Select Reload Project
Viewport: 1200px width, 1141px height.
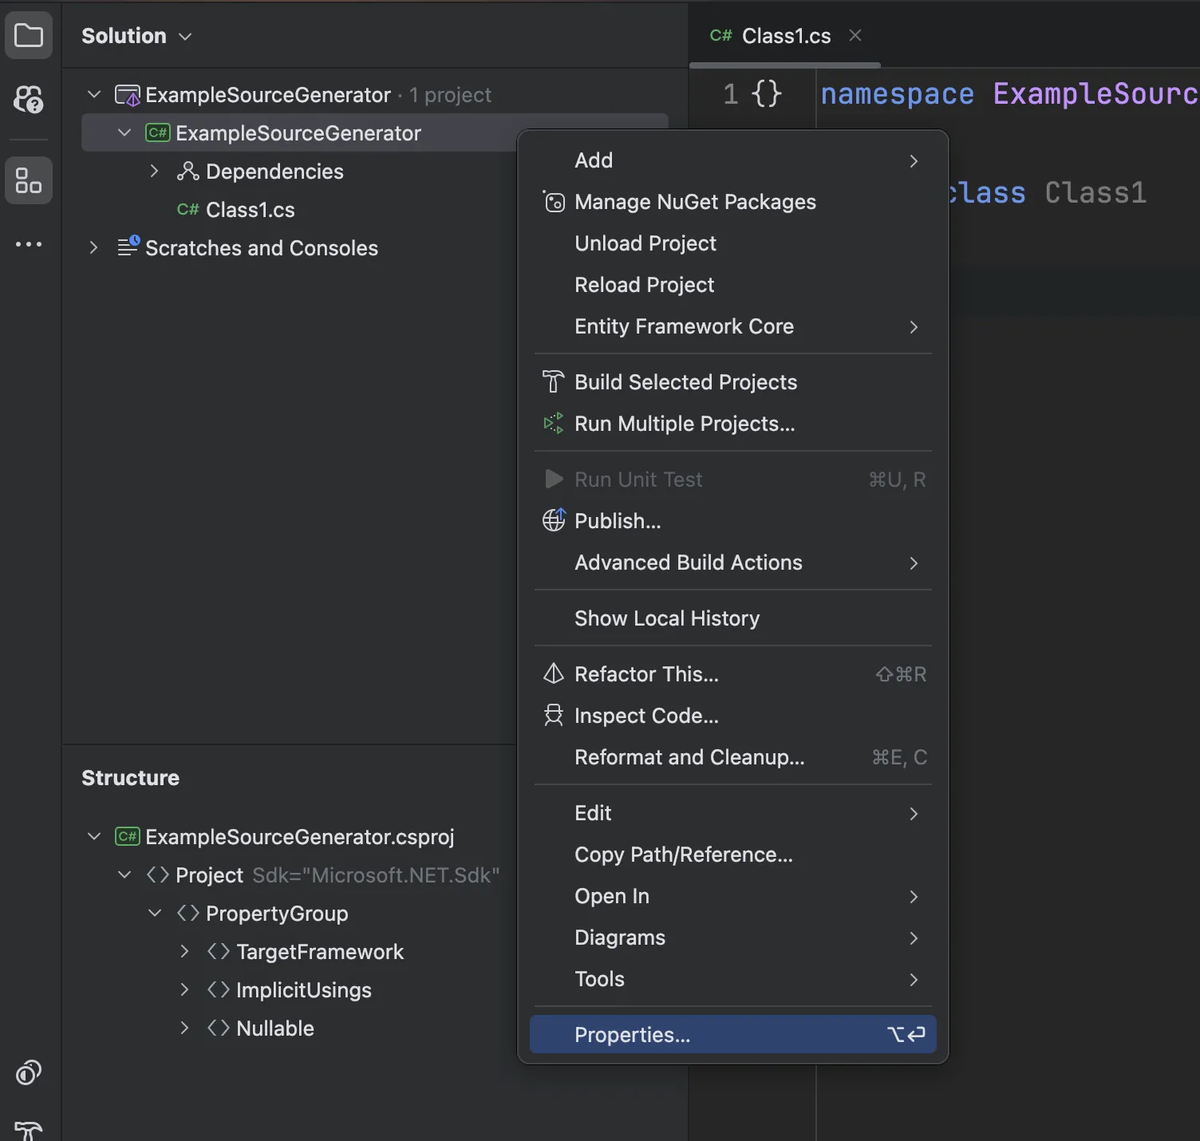733,285
